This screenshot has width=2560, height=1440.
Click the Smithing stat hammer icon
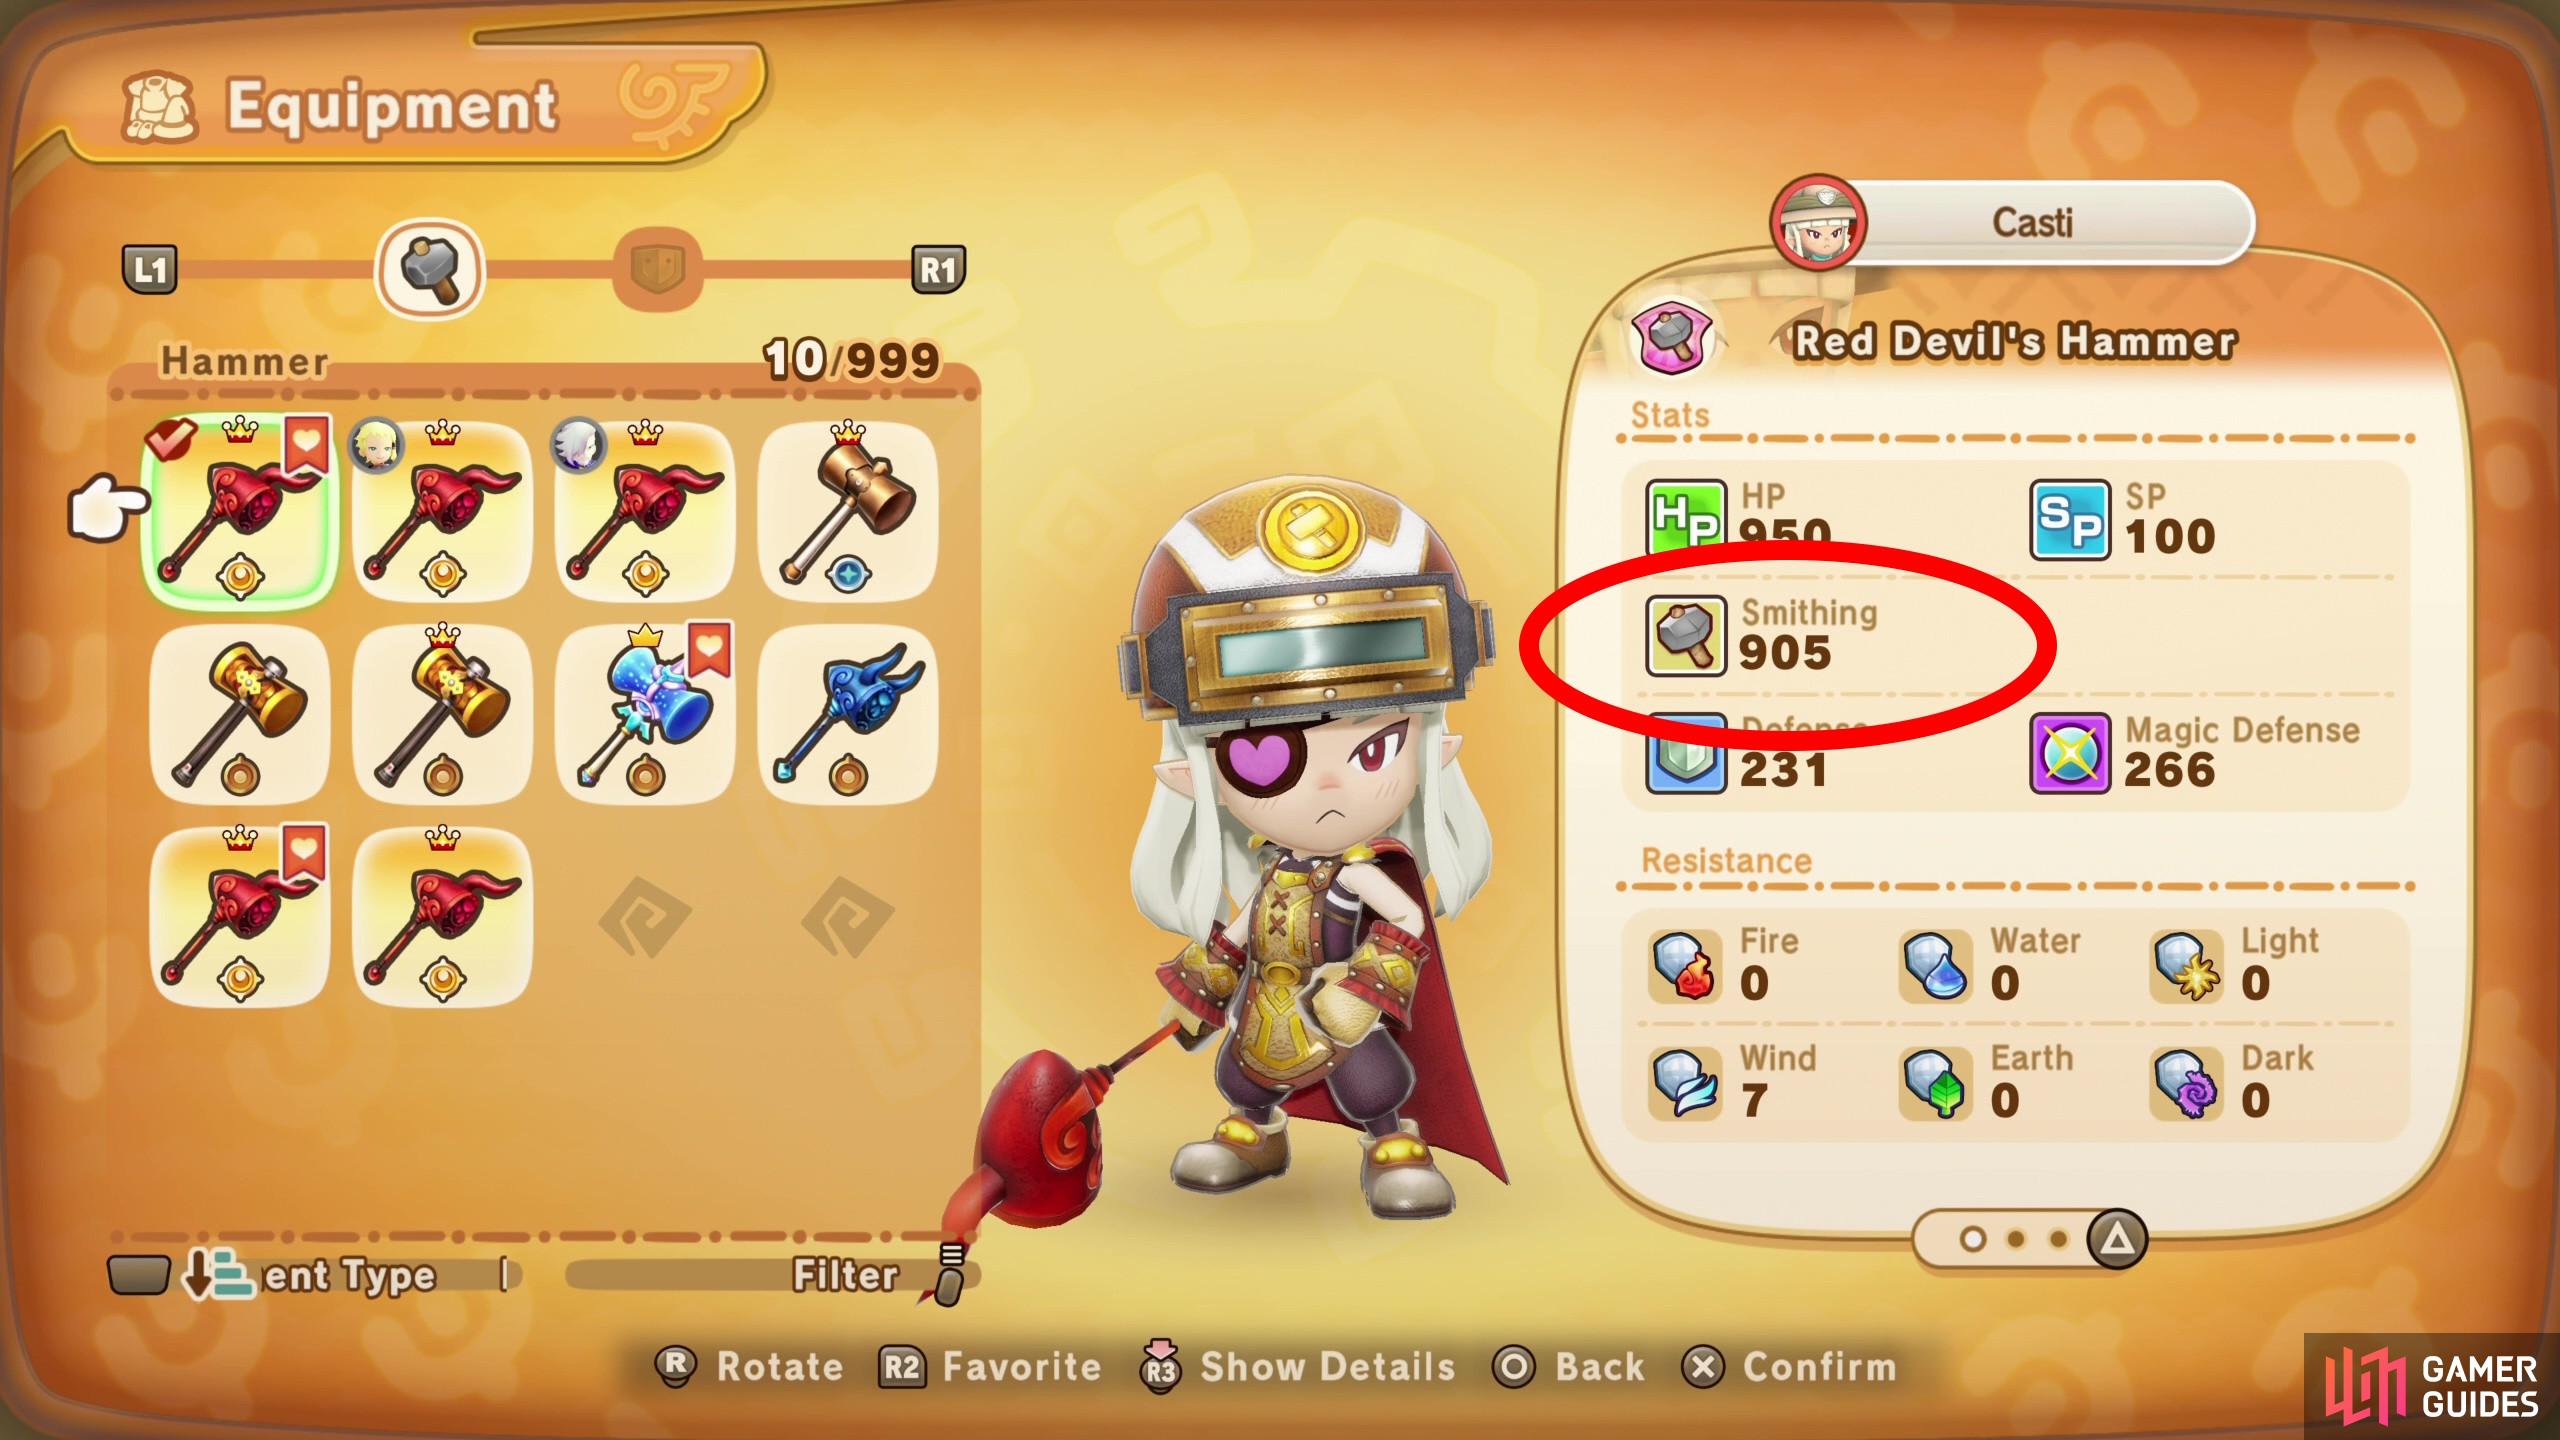pyautogui.click(x=1686, y=636)
